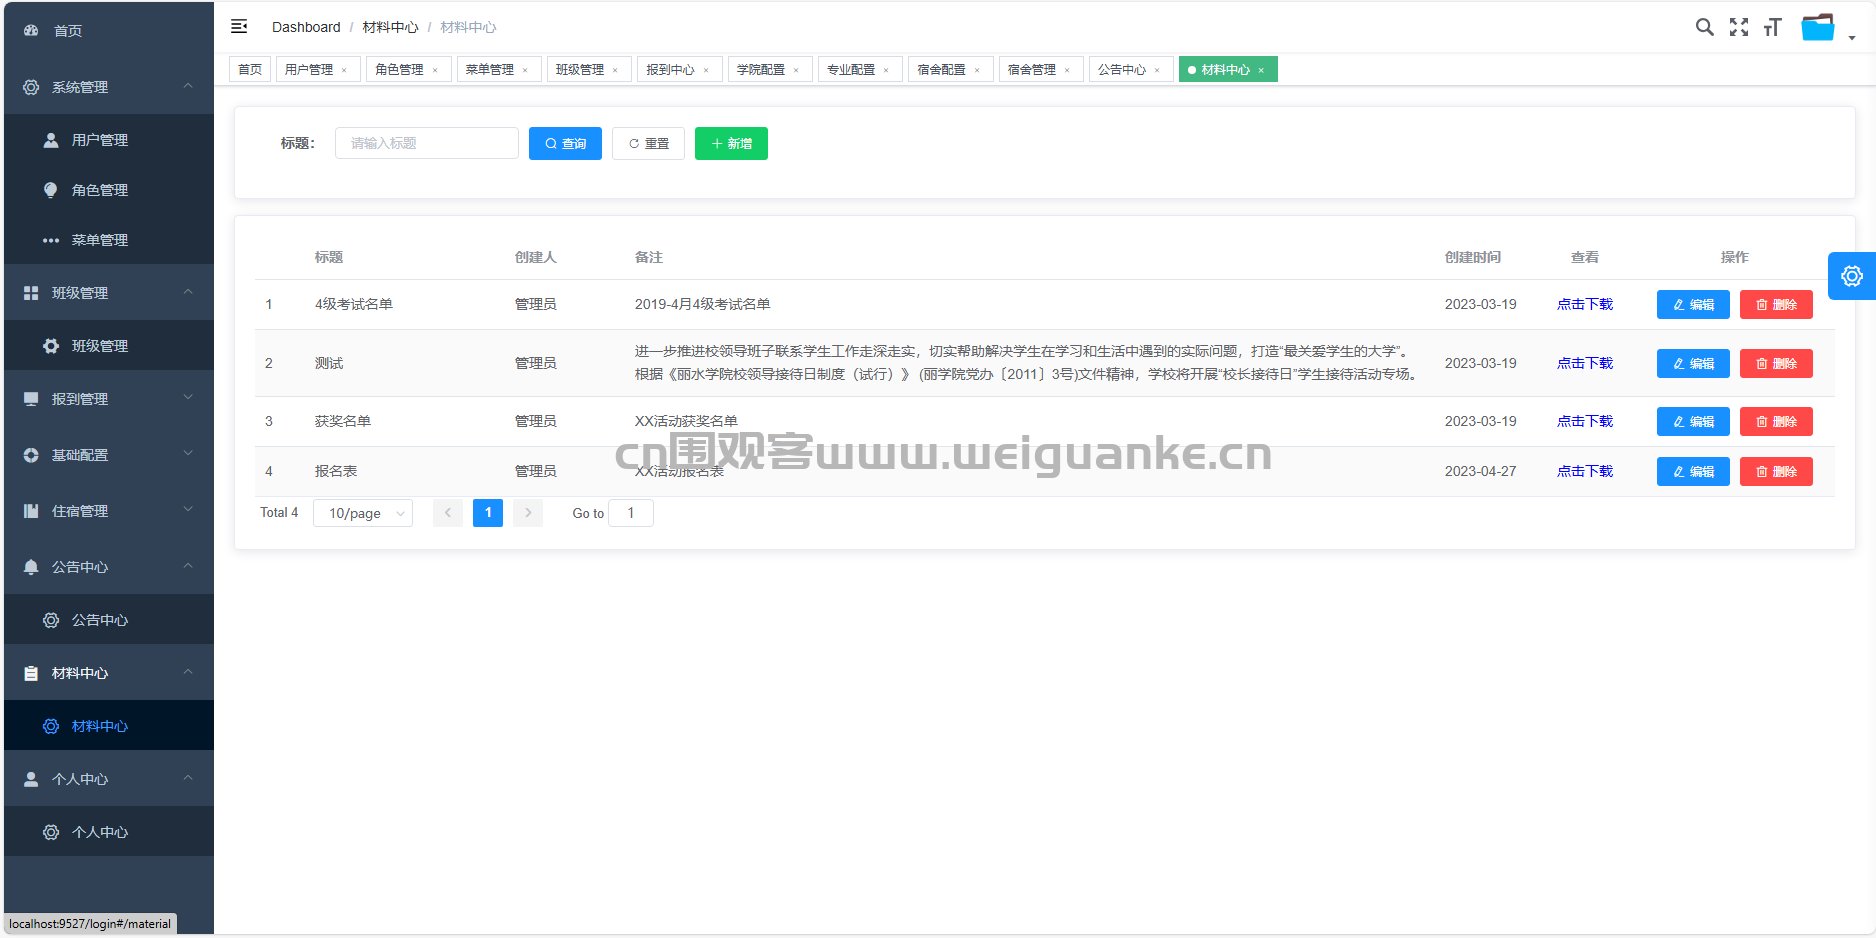Expand the 住宿管理 menu chevron
Screen dimensions: 1876x938
188,510
